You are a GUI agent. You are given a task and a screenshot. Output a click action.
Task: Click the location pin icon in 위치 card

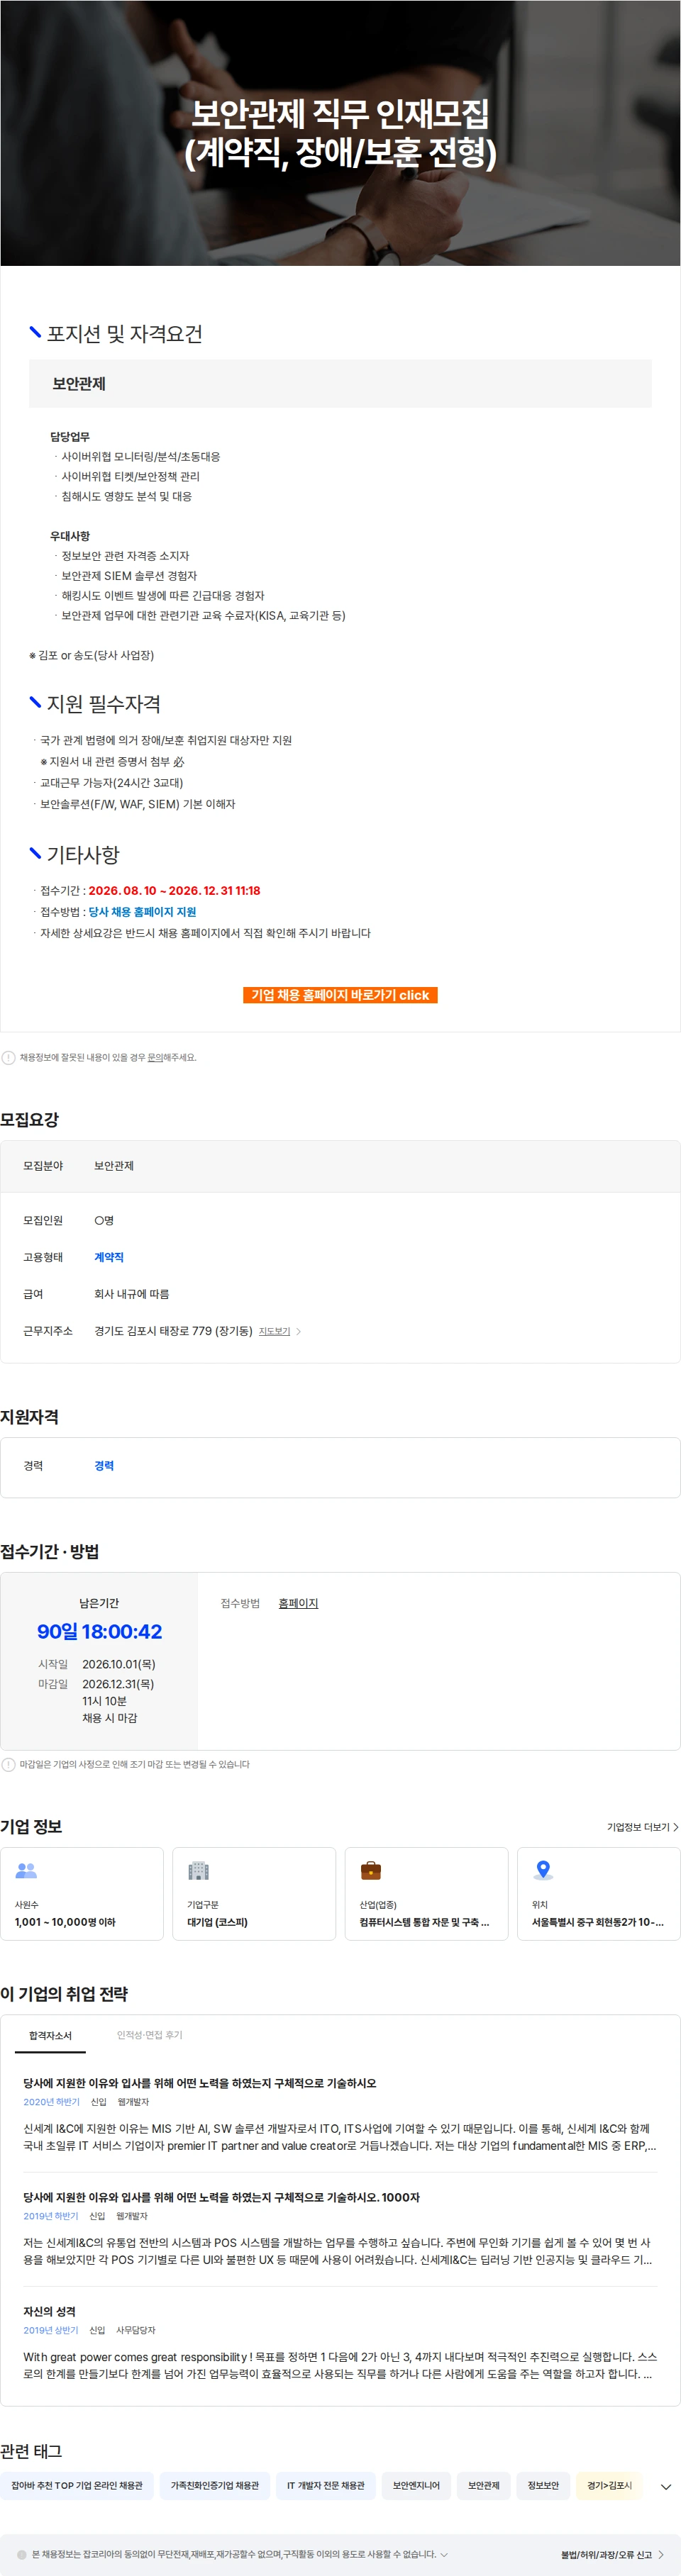pos(543,1870)
